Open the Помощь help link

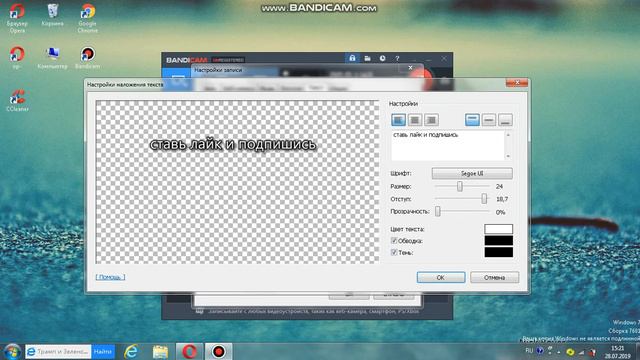pyautogui.click(x=110, y=277)
